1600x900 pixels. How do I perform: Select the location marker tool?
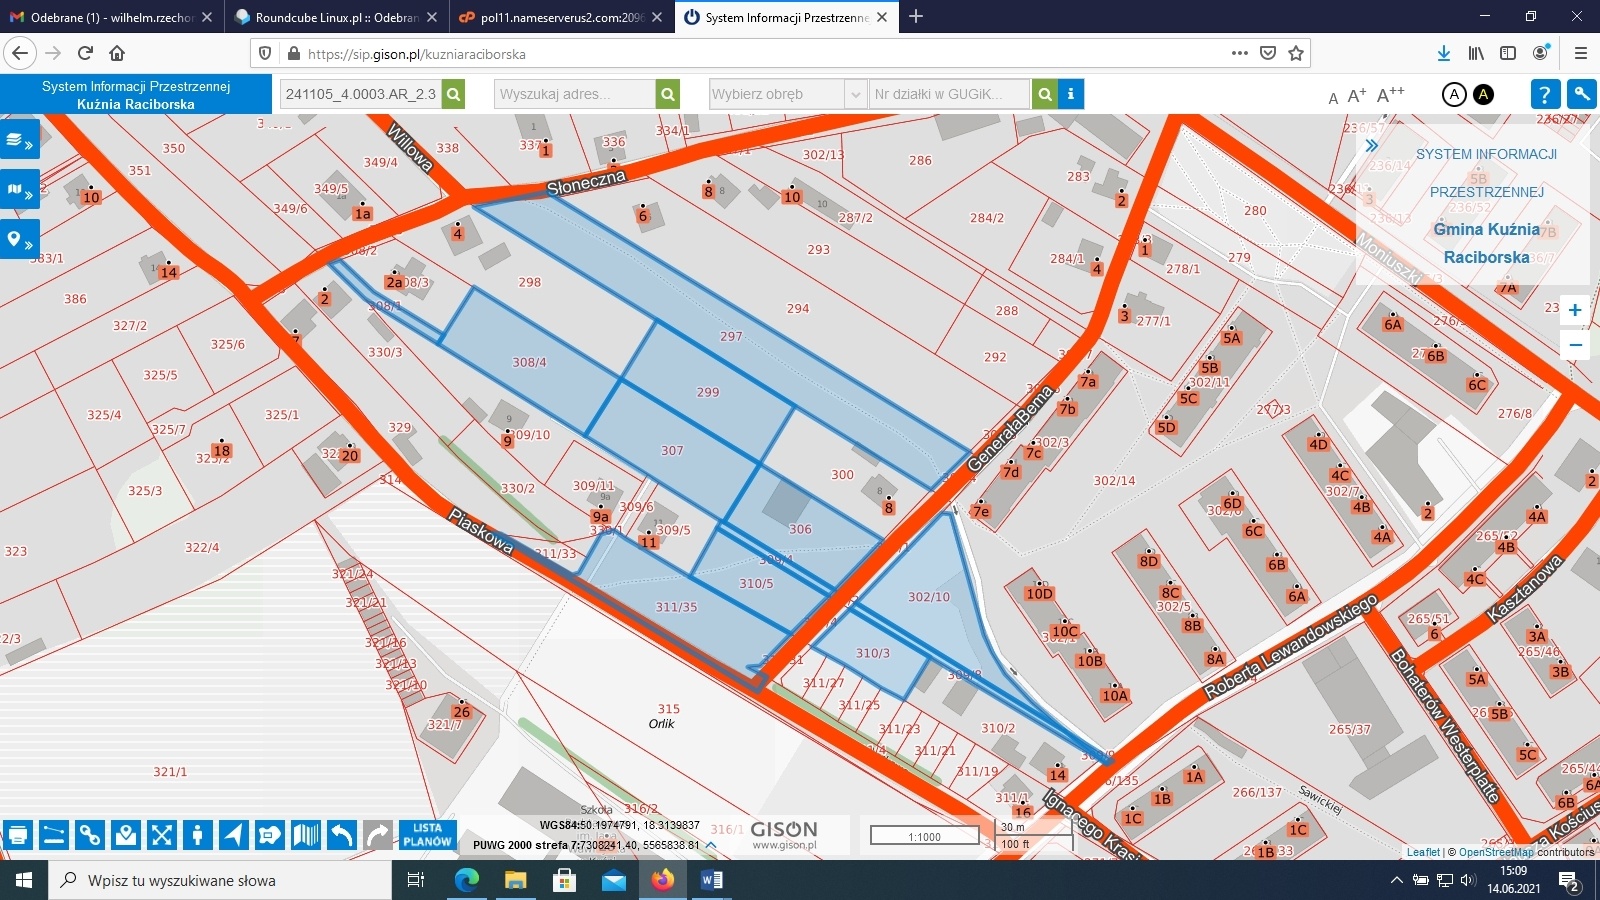[124, 835]
